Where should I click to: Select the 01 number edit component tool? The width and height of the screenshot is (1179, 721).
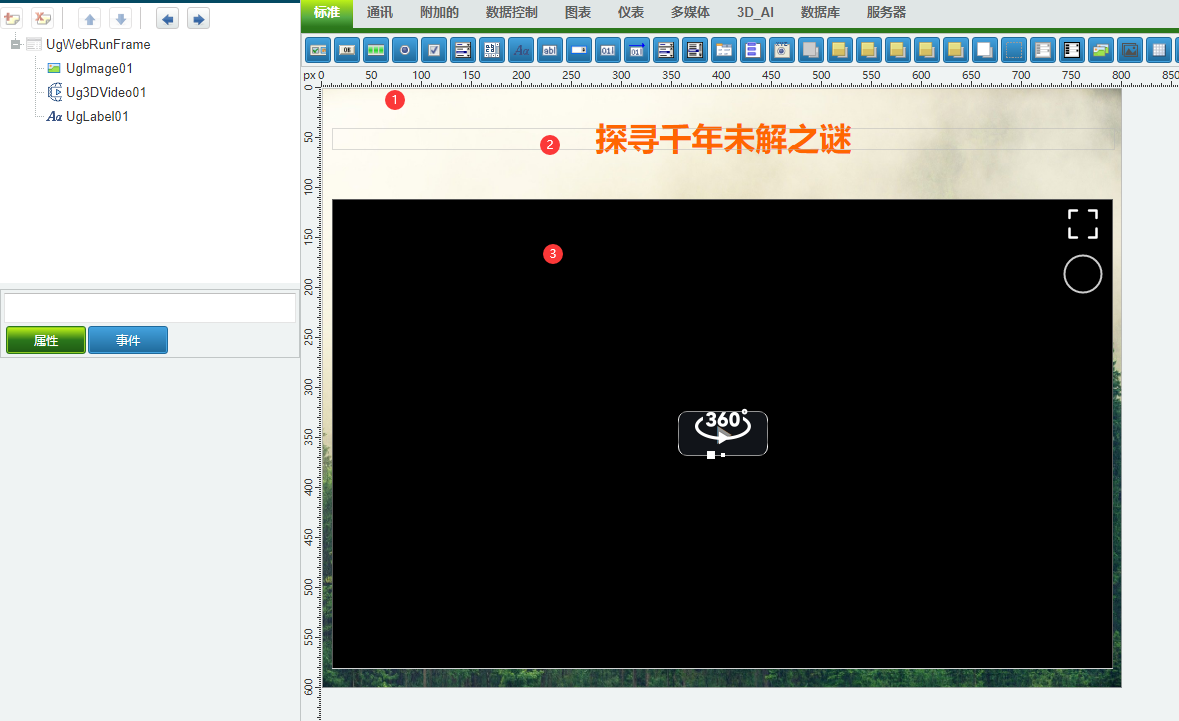pos(608,50)
